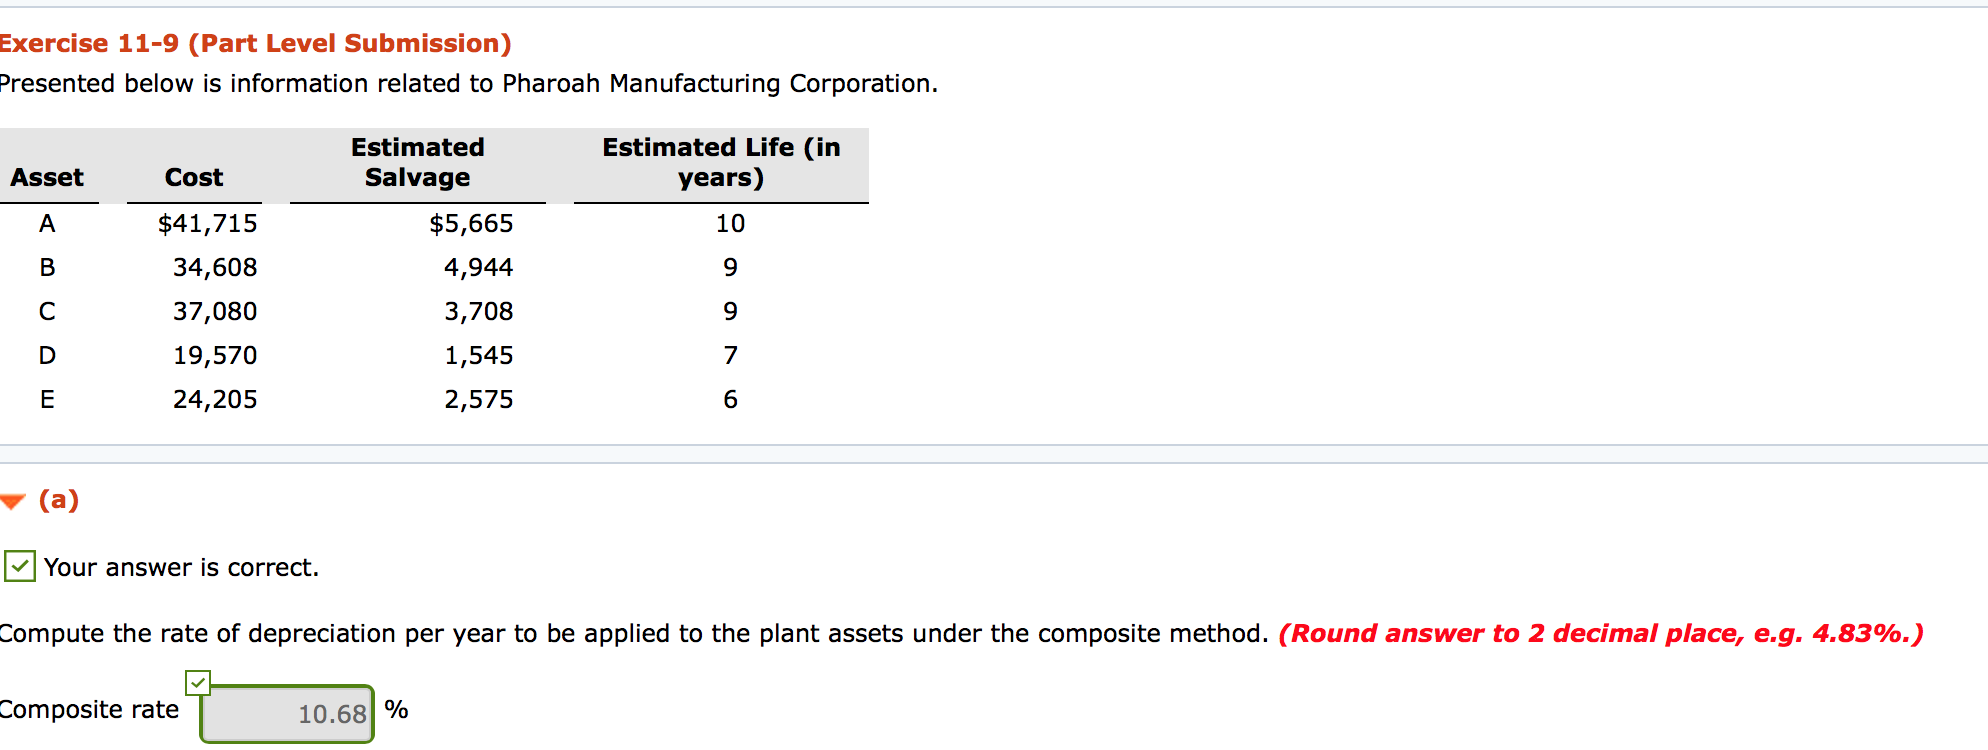Select Asset B row label

[x=46, y=267]
